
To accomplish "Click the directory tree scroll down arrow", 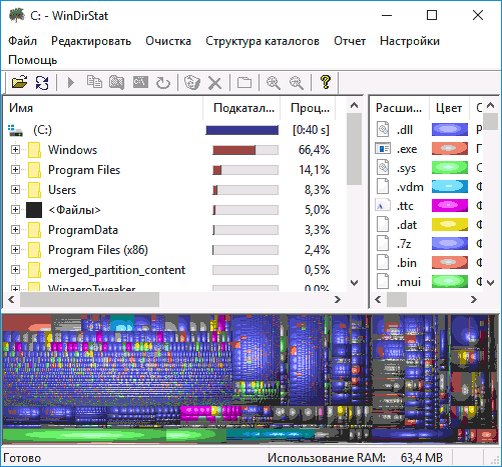I will pos(354,283).
